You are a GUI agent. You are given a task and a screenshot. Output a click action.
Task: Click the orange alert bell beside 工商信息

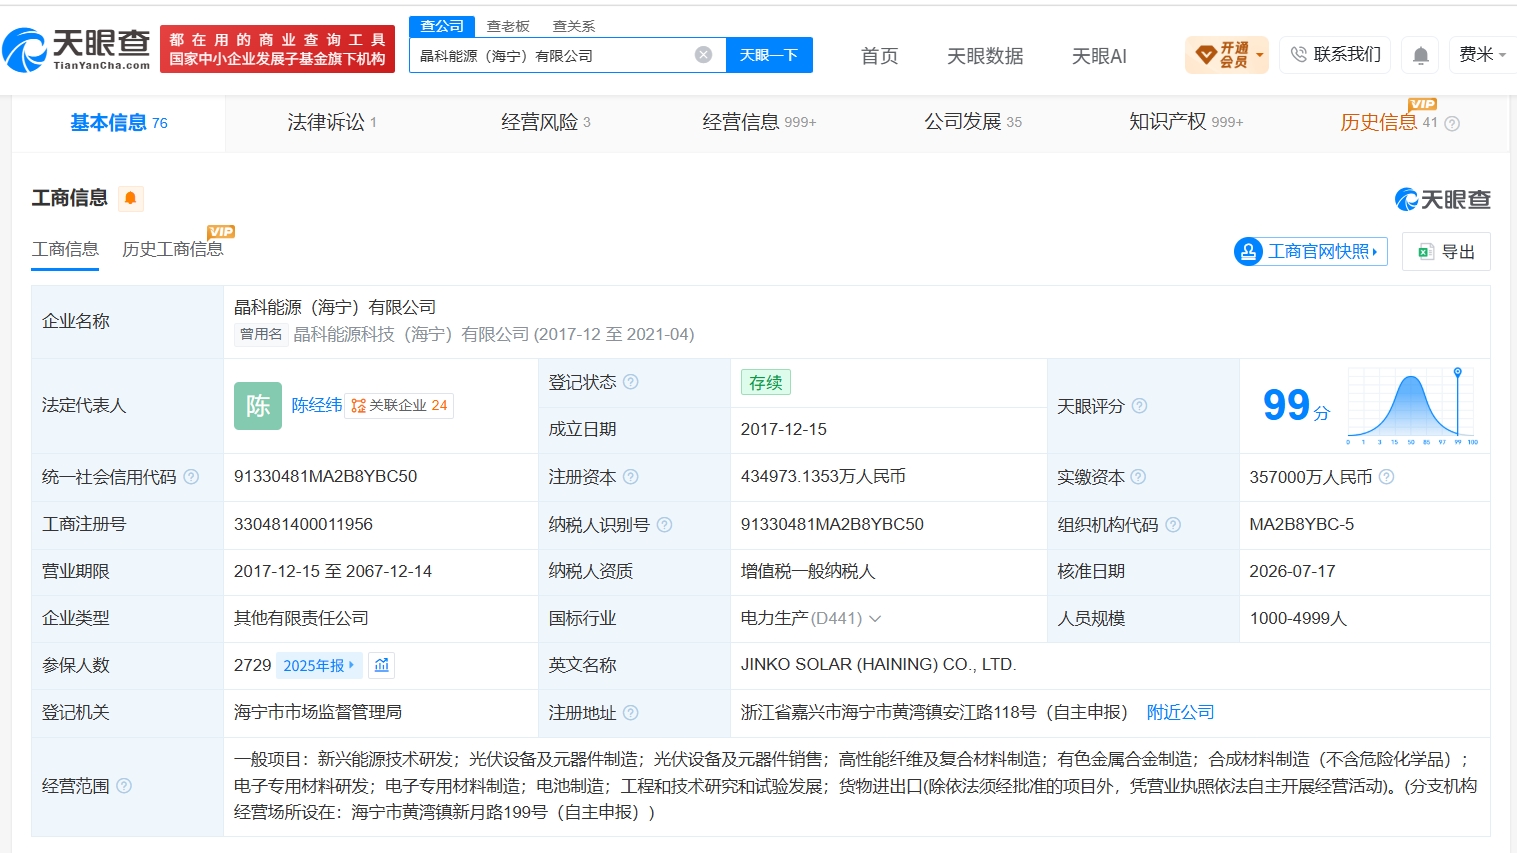coord(130,198)
